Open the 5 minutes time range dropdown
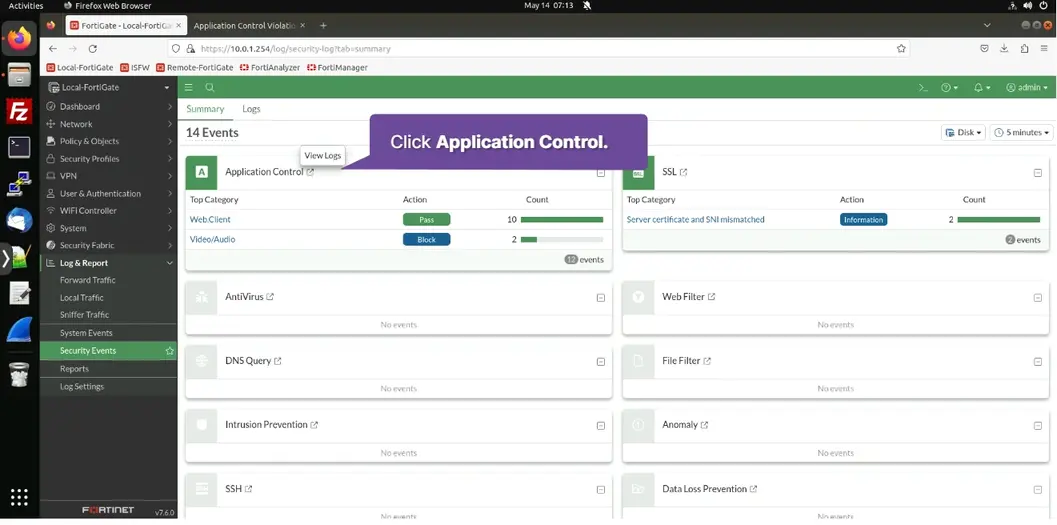The height and width of the screenshot is (525, 1057). coord(1021,133)
